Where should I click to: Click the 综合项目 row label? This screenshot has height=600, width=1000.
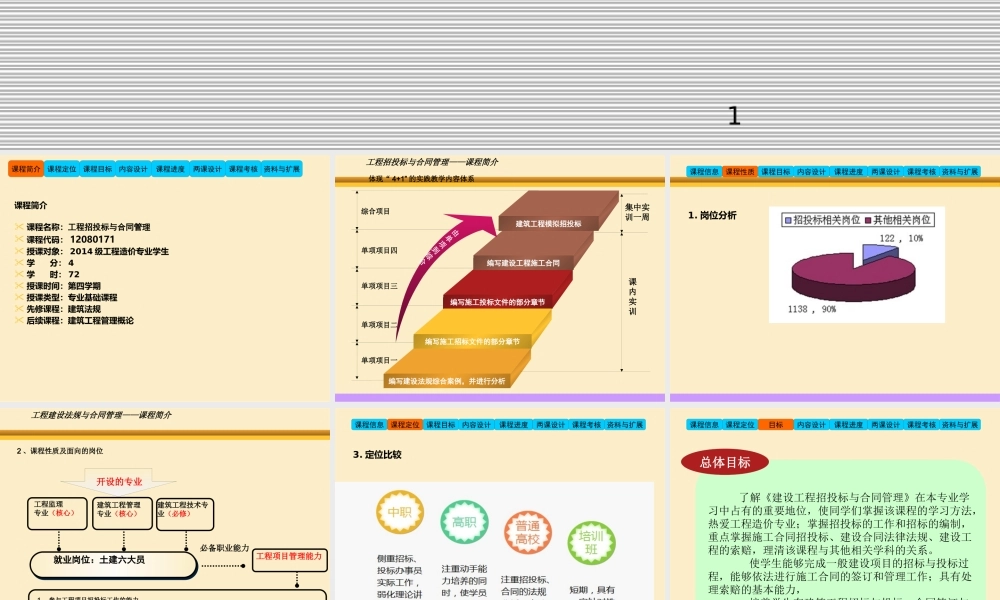(x=375, y=211)
